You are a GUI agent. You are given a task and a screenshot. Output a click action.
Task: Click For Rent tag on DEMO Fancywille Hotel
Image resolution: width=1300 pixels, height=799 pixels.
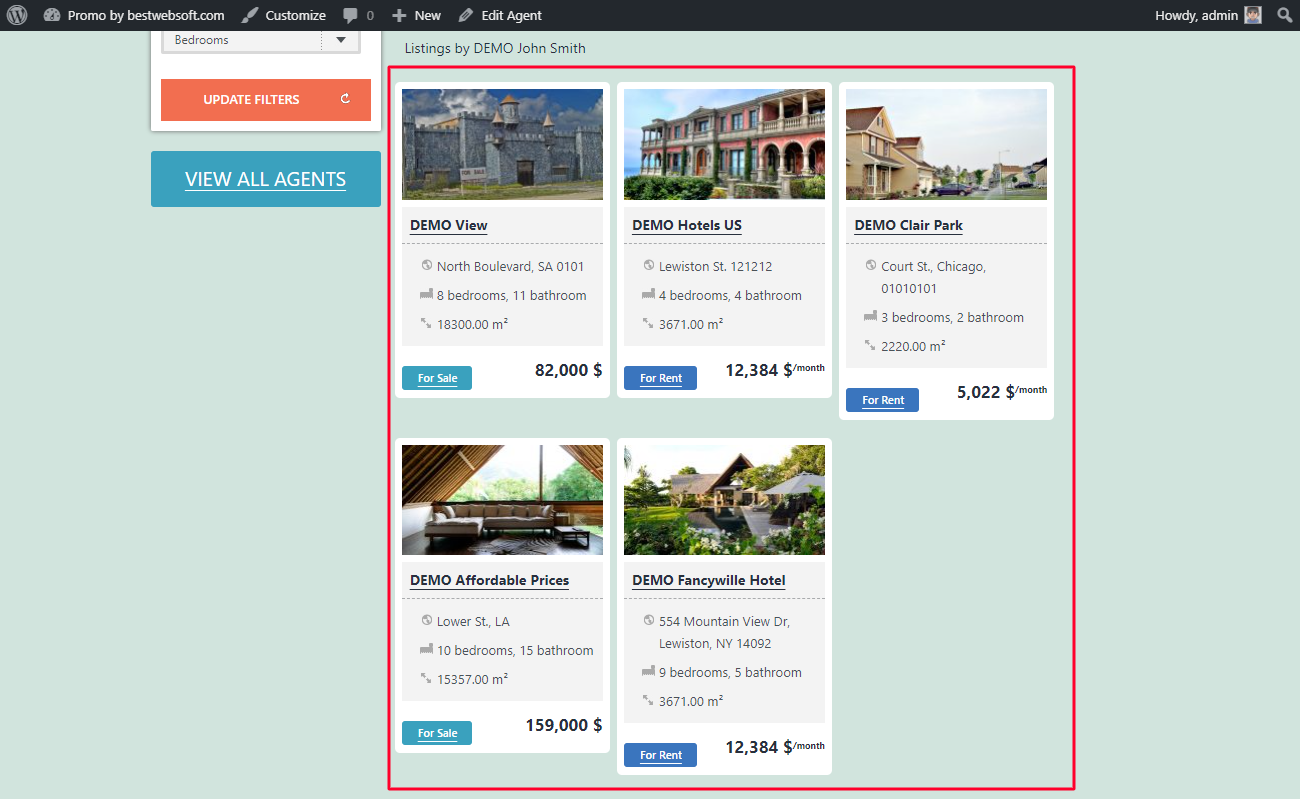click(x=660, y=755)
